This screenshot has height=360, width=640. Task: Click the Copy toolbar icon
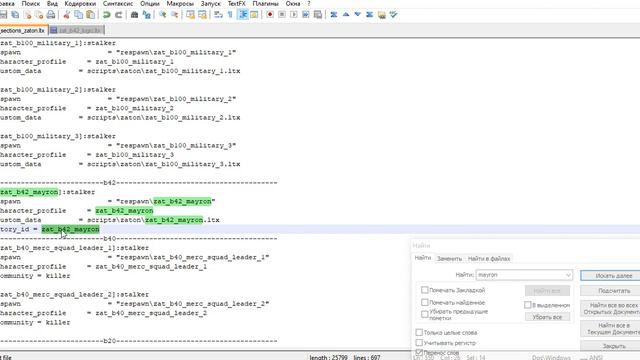[78, 15]
